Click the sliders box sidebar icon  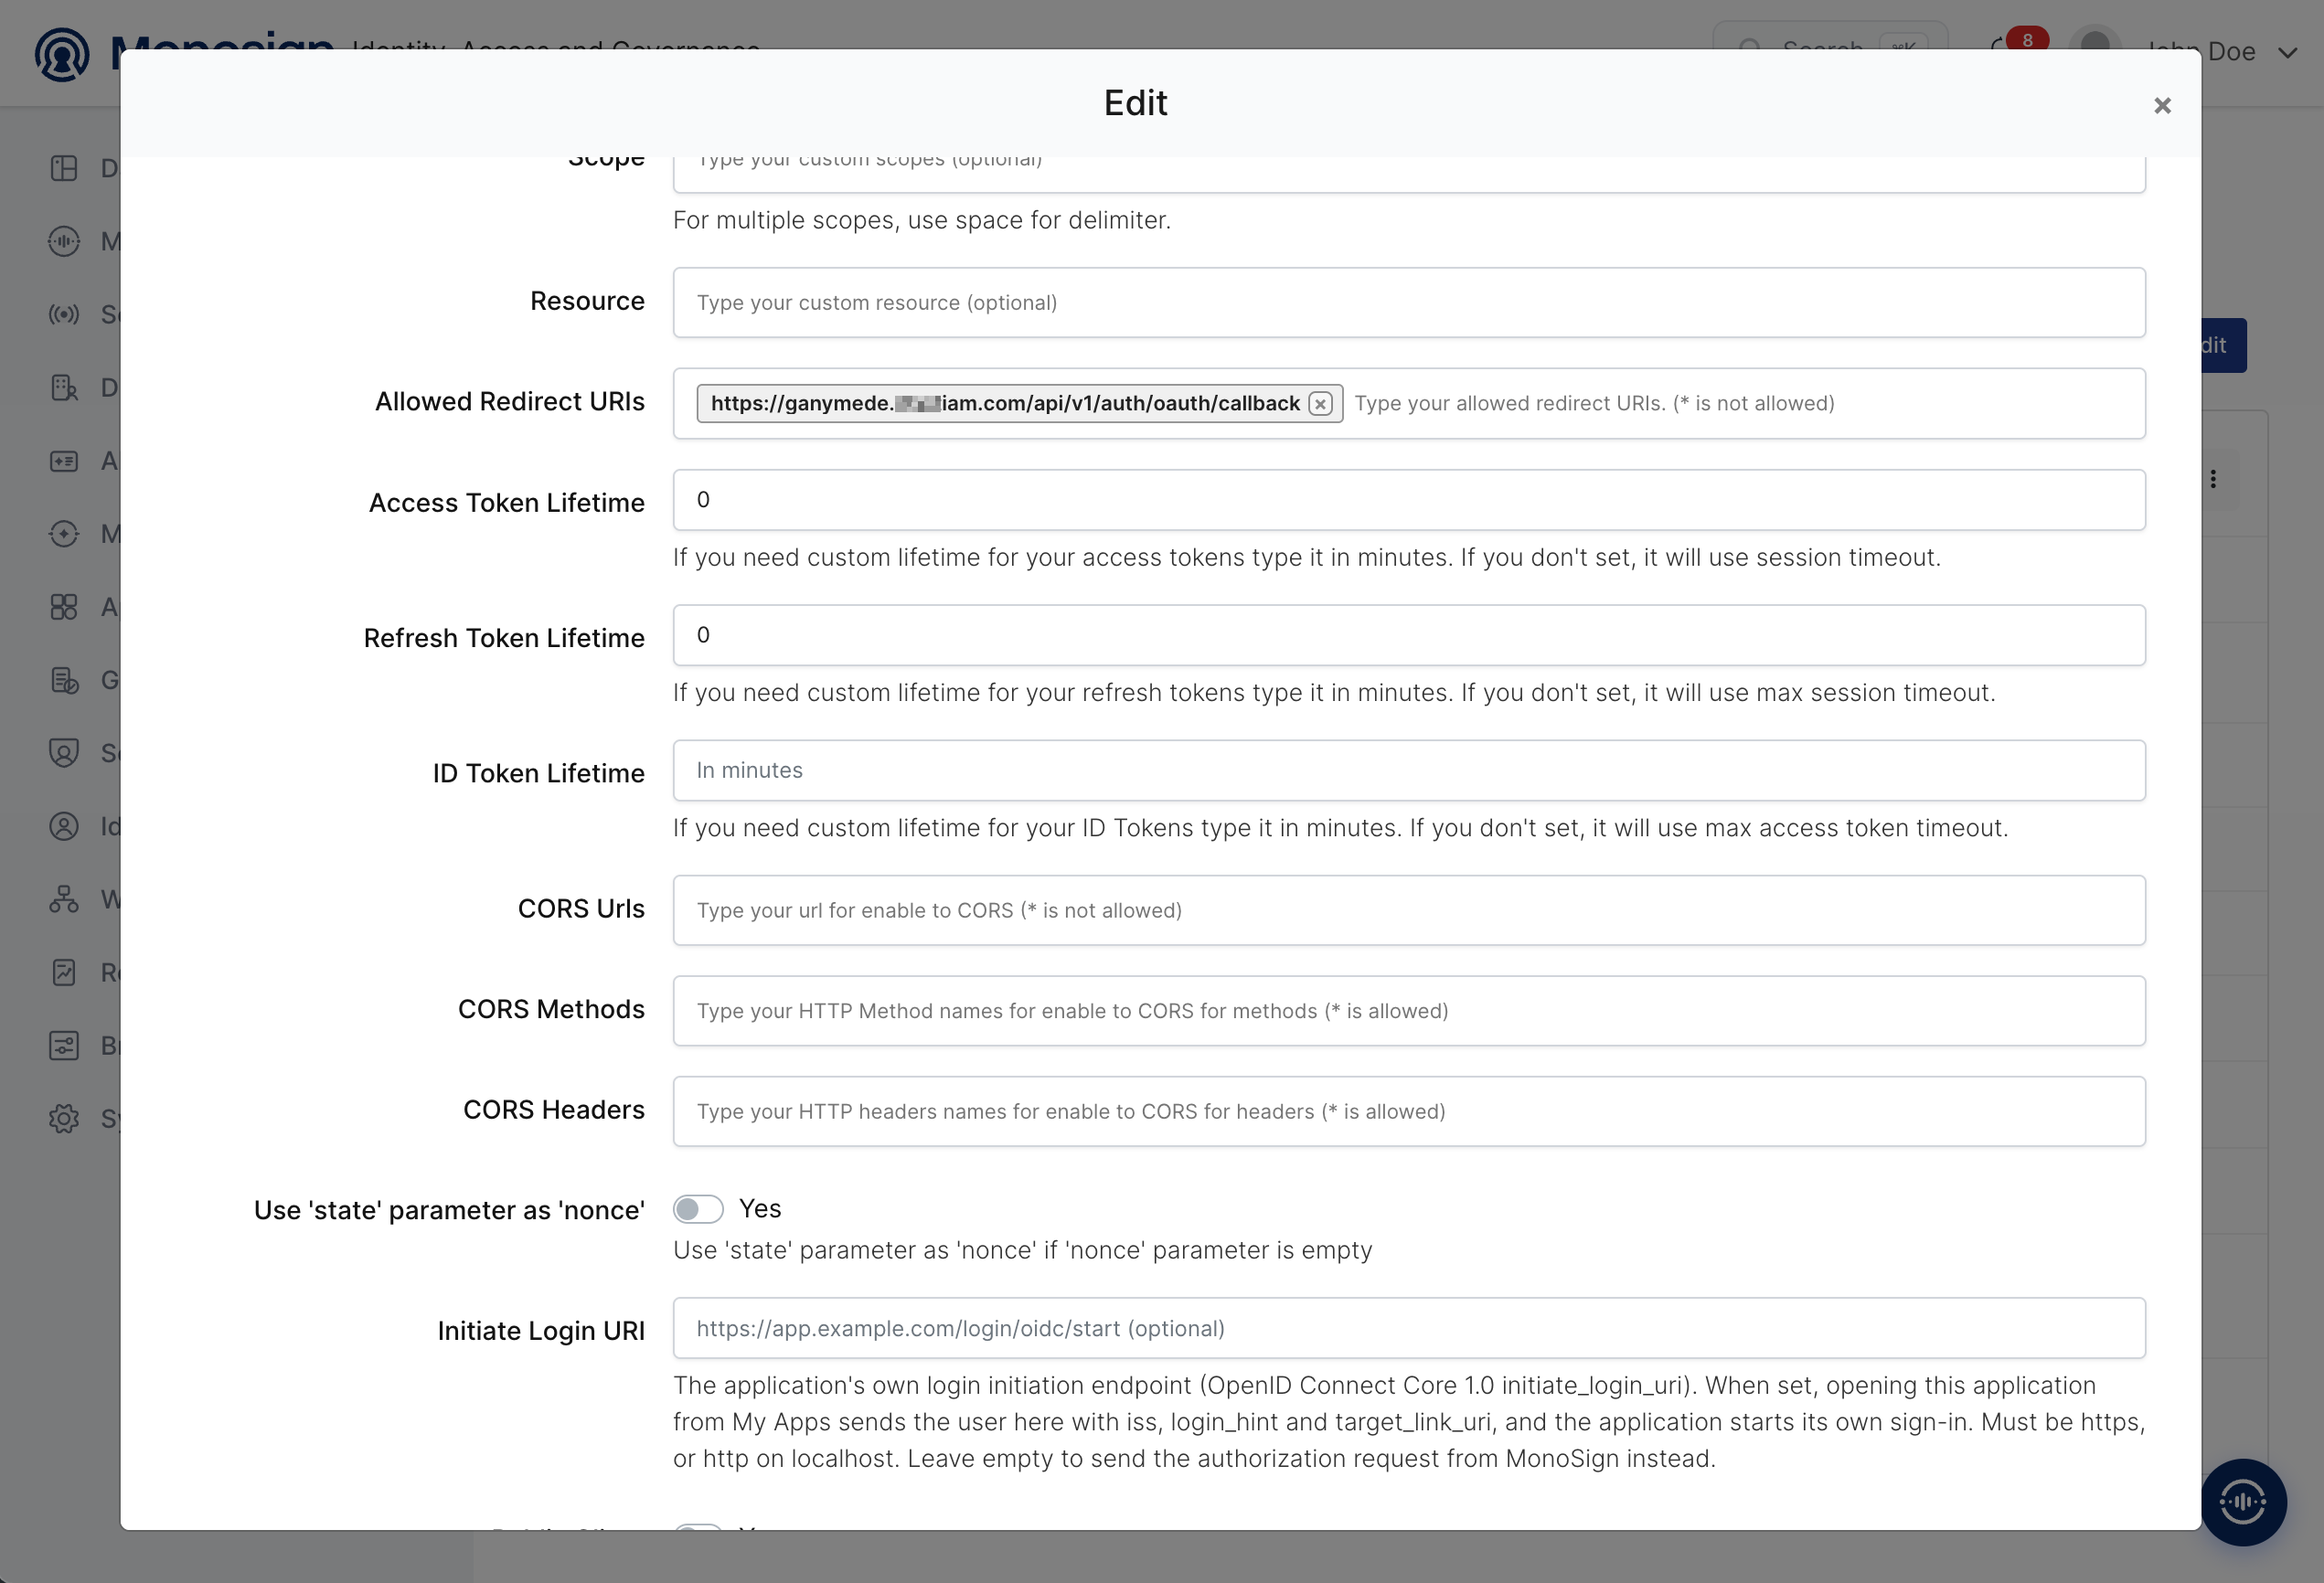[64, 1045]
